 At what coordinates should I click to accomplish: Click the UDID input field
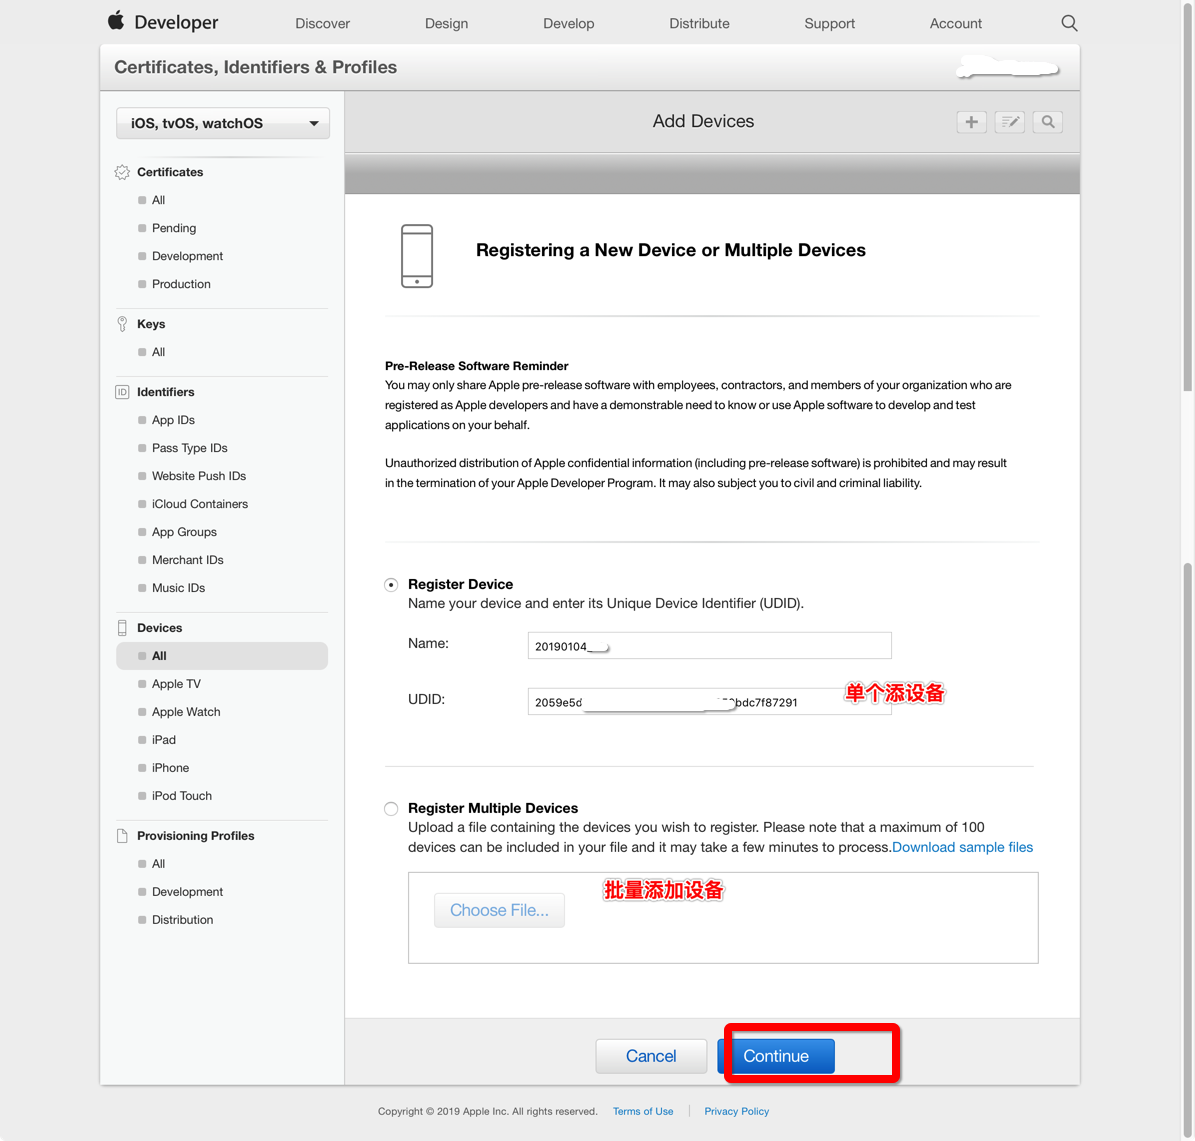point(710,701)
